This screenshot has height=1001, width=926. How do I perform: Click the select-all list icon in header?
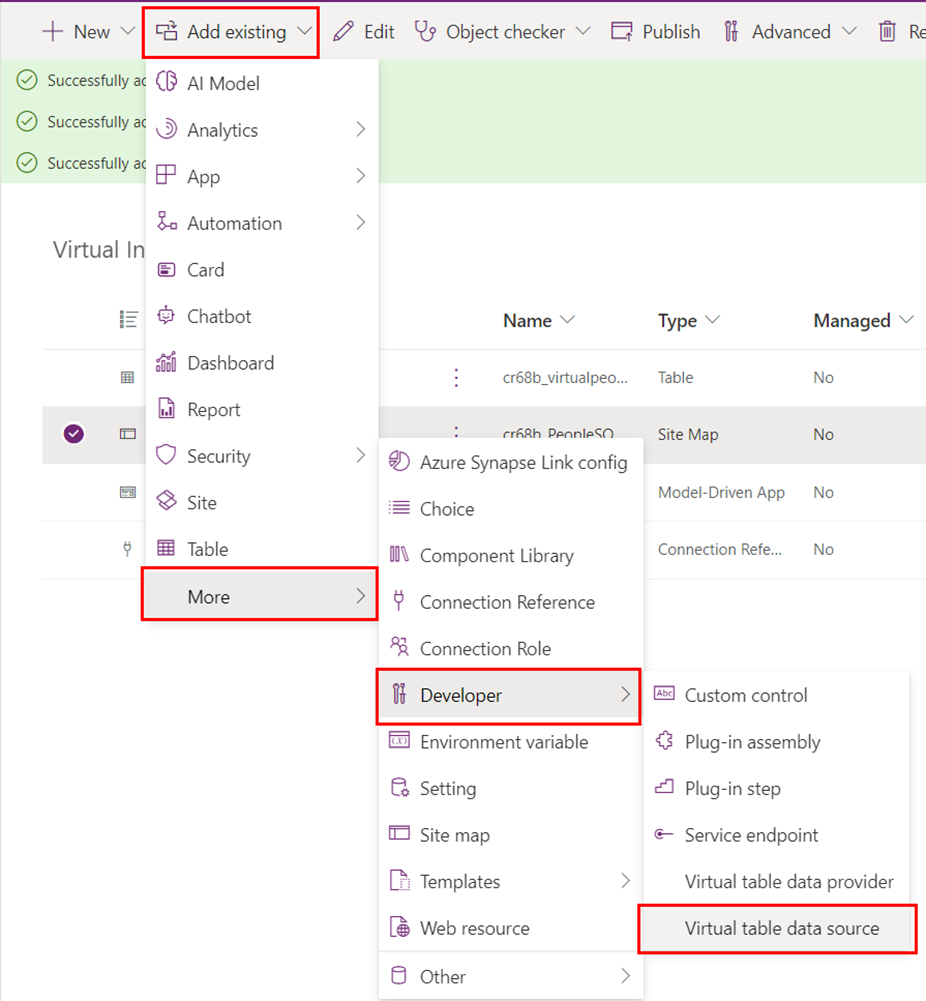128,320
